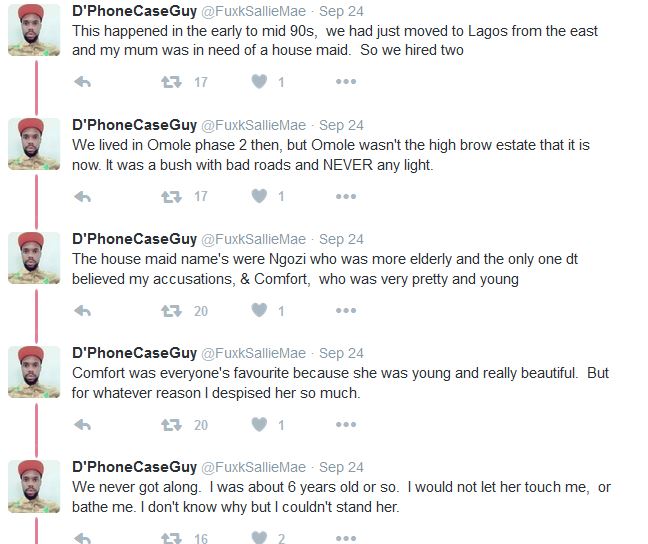Click the @FuxkSallieMae handle on second tweet
Image resolution: width=648 pixels, height=544 pixels.
254,125
